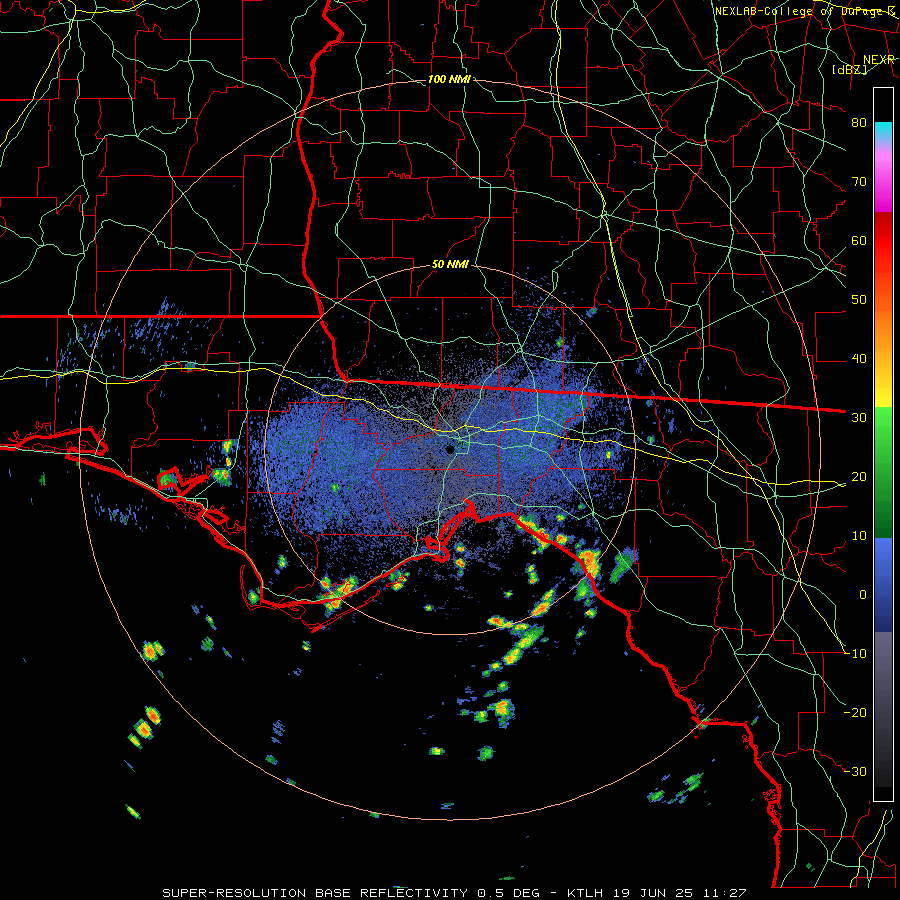Click the 20 value on the dBZ scale
Viewport: 900px width, 900px height.
point(859,476)
